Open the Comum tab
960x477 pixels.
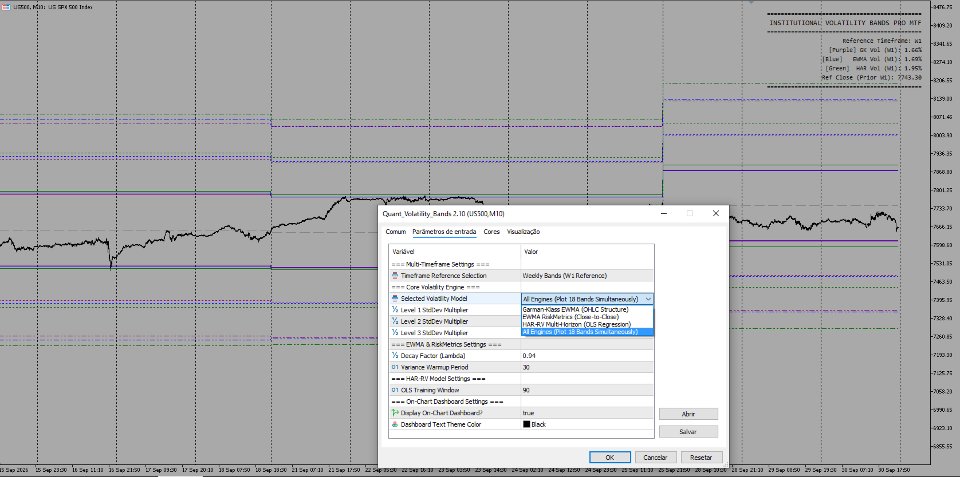tap(396, 231)
